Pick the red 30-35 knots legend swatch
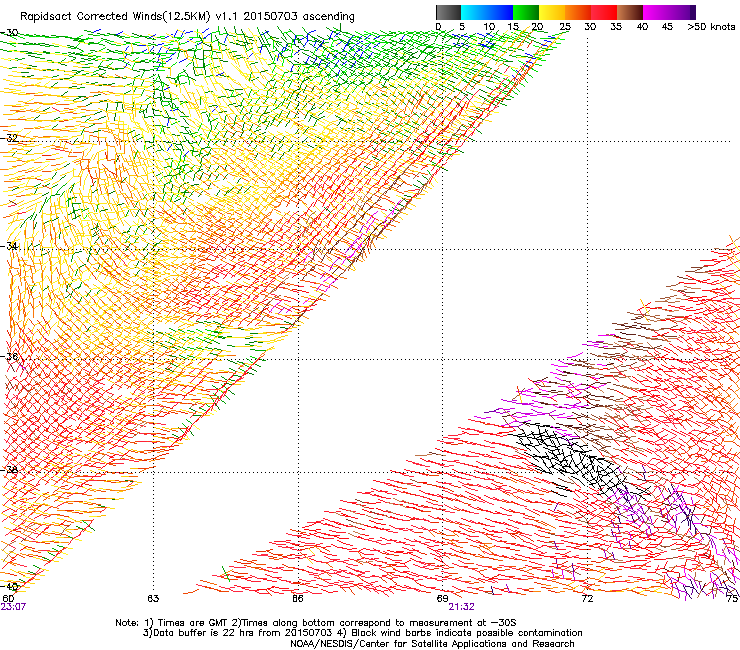 click(x=604, y=12)
